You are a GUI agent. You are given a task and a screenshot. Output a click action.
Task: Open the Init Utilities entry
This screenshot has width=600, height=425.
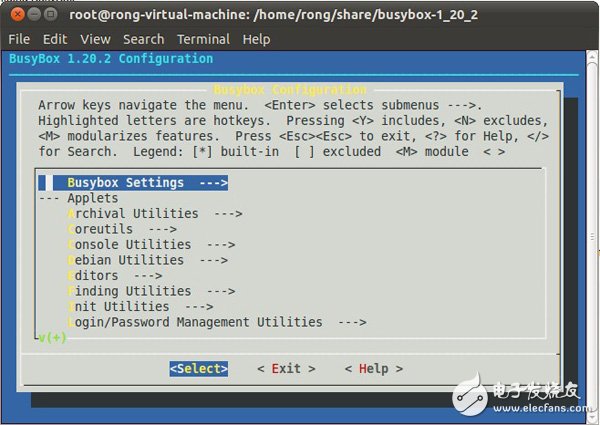click(139, 307)
